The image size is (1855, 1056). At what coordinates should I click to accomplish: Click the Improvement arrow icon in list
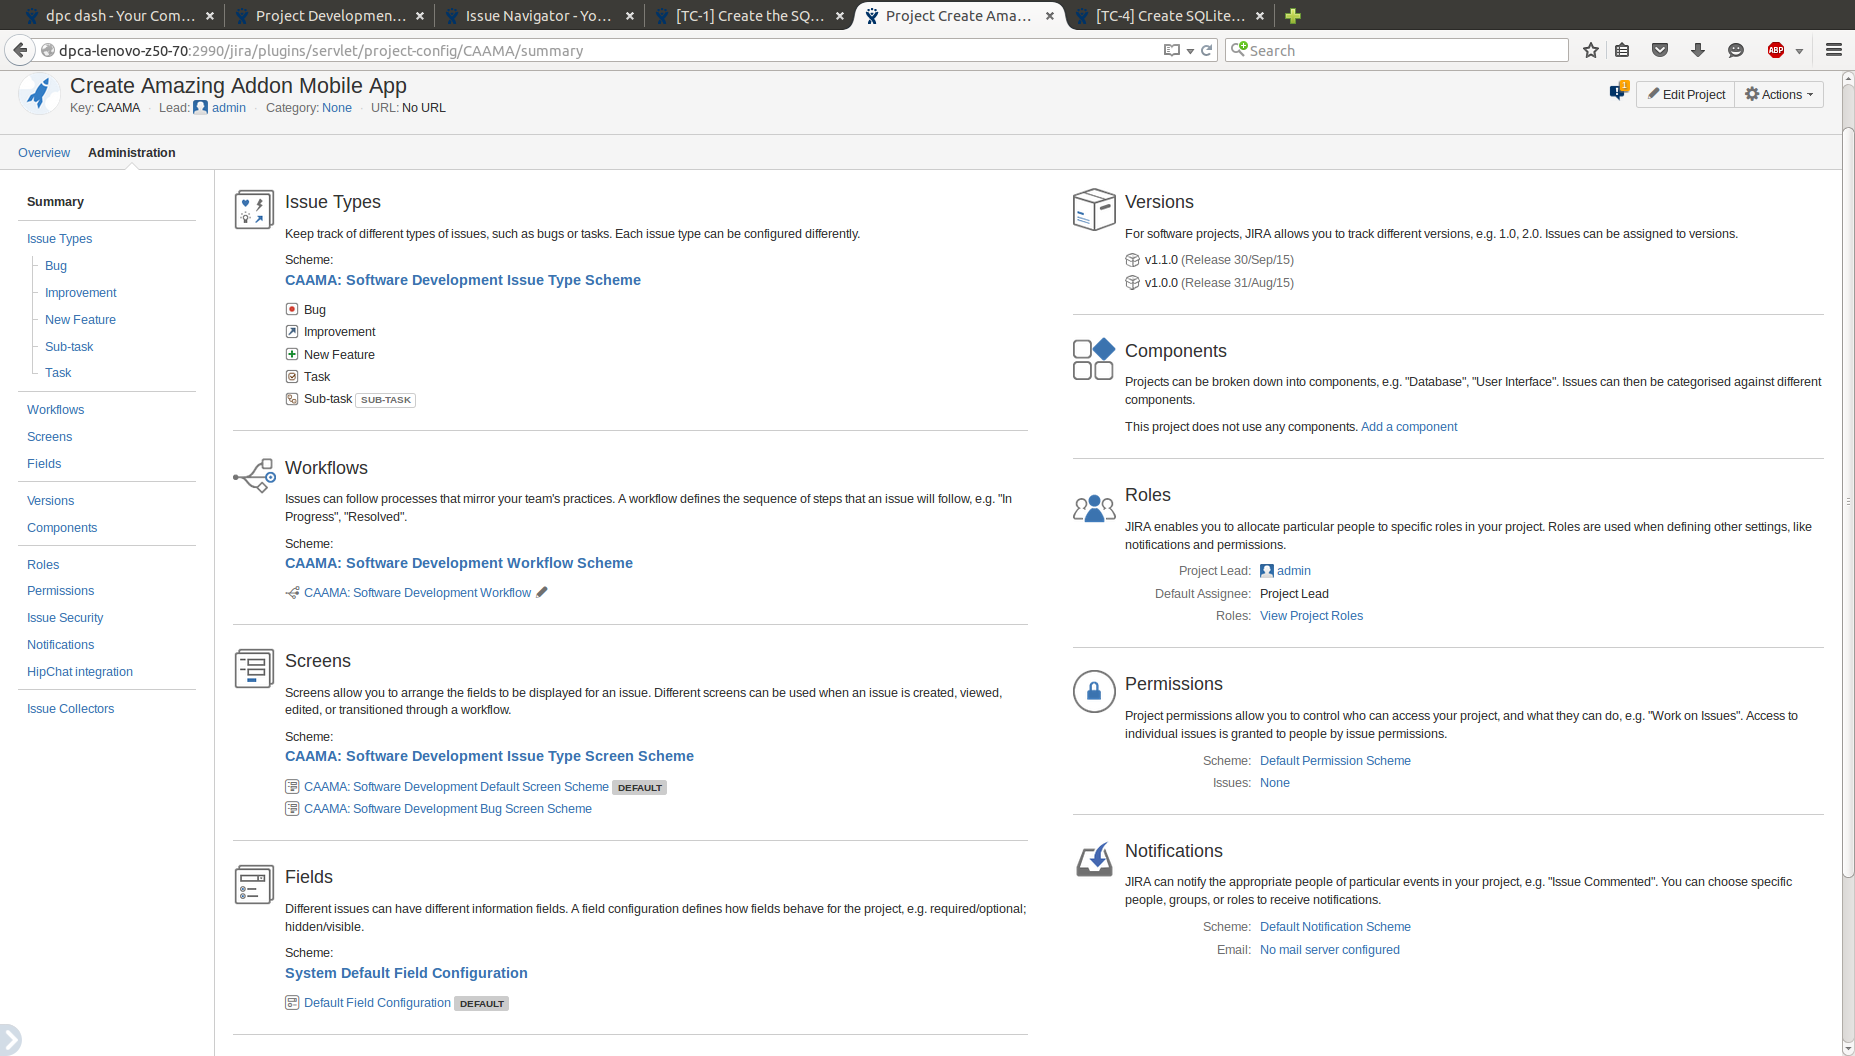[292, 331]
